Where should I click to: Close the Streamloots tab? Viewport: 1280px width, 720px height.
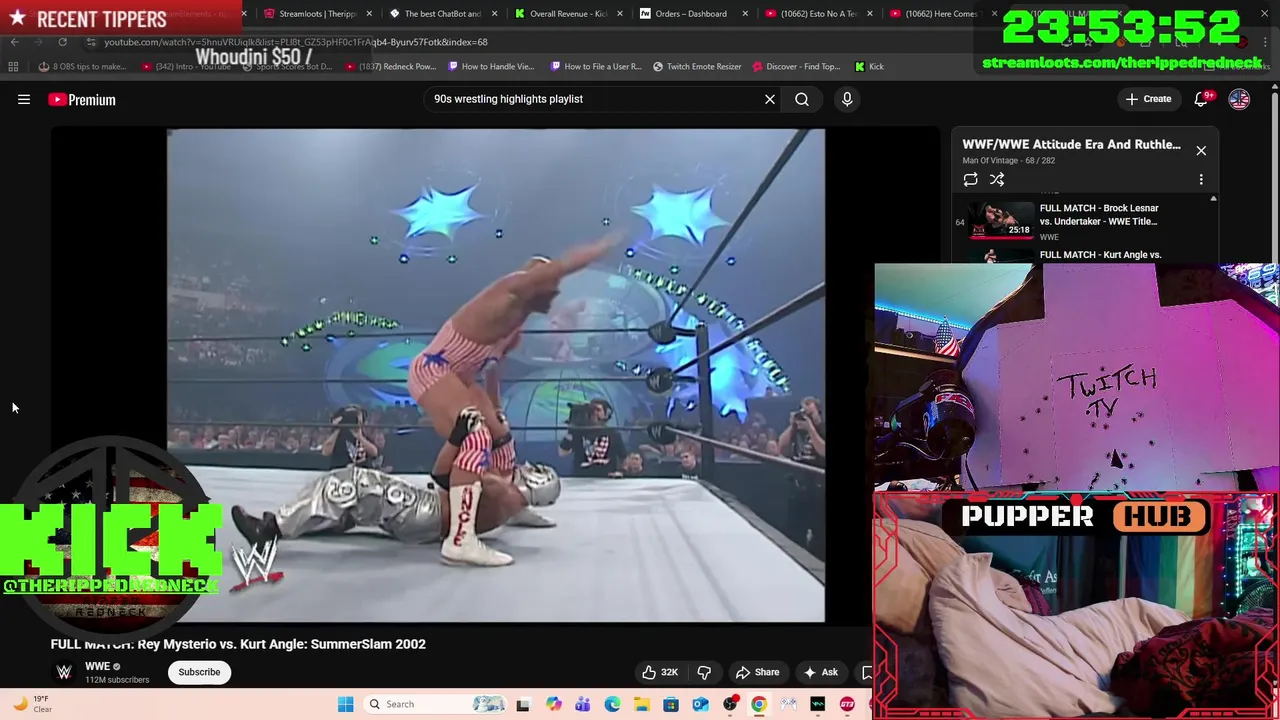coord(370,14)
